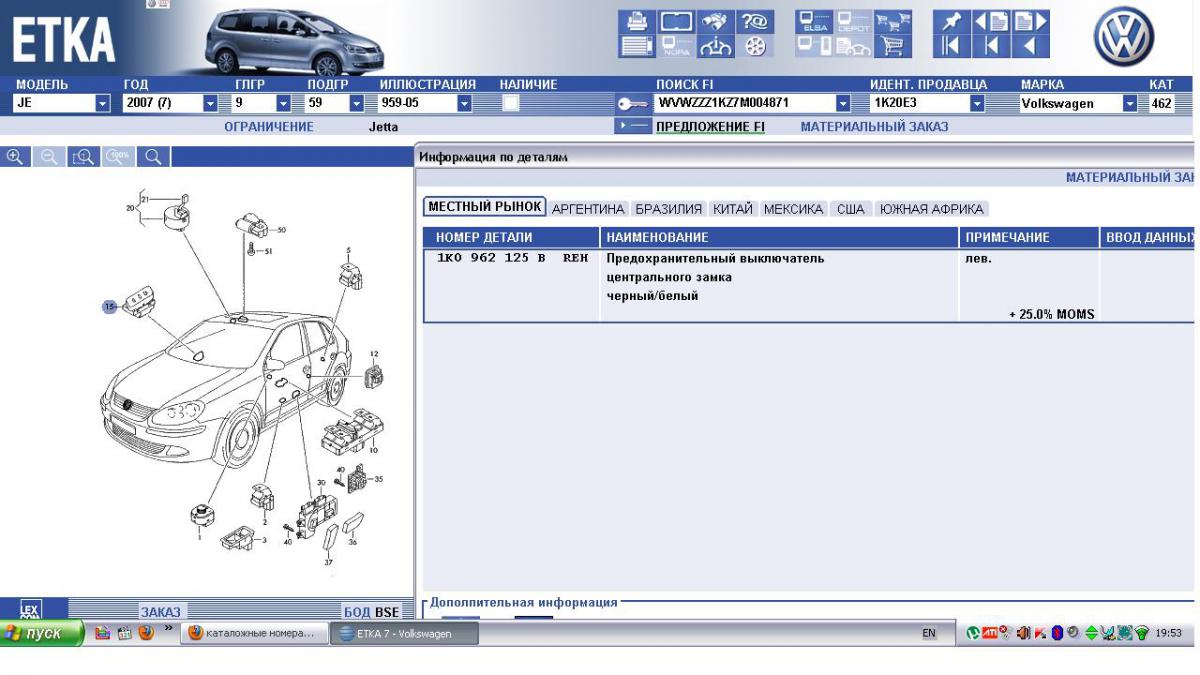Click the plain magnifier icon

click(152, 157)
